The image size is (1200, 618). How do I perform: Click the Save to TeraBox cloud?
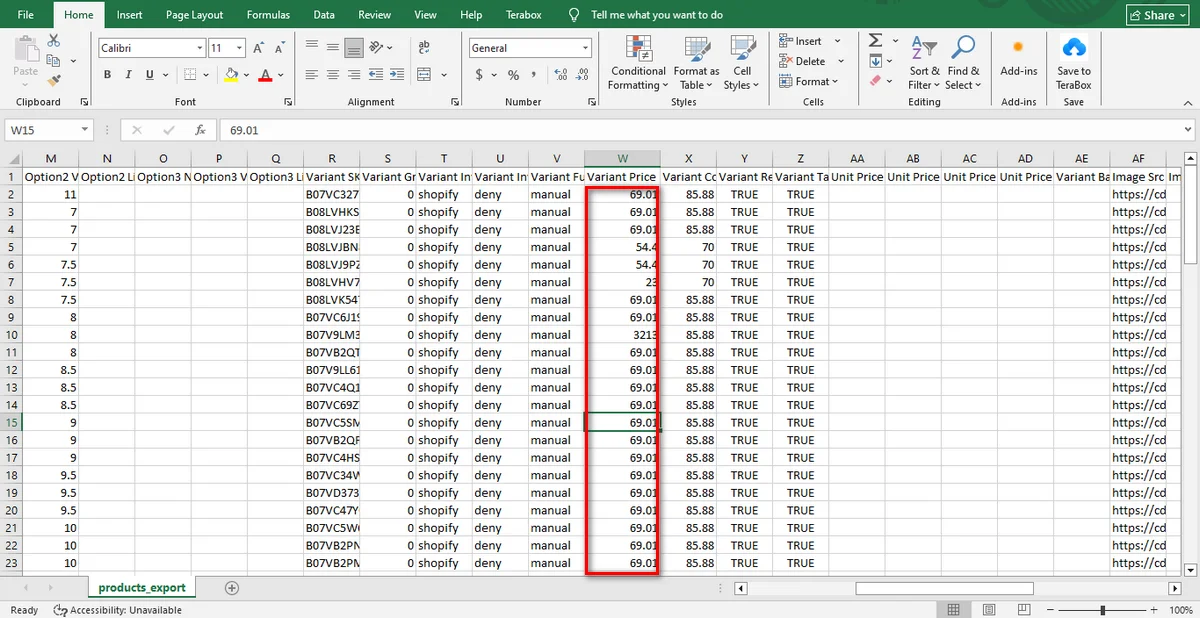tap(1074, 47)
